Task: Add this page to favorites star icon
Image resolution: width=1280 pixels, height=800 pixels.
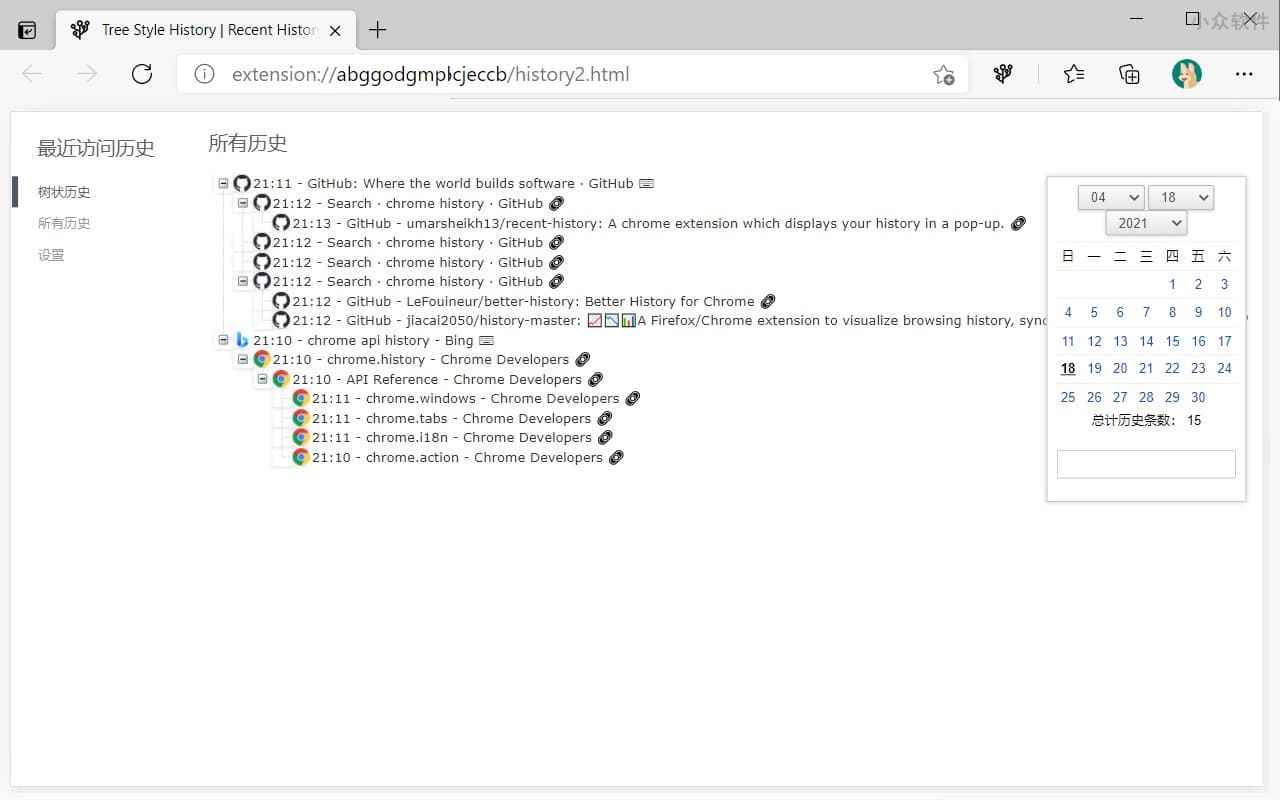Action: coord(943,74)
